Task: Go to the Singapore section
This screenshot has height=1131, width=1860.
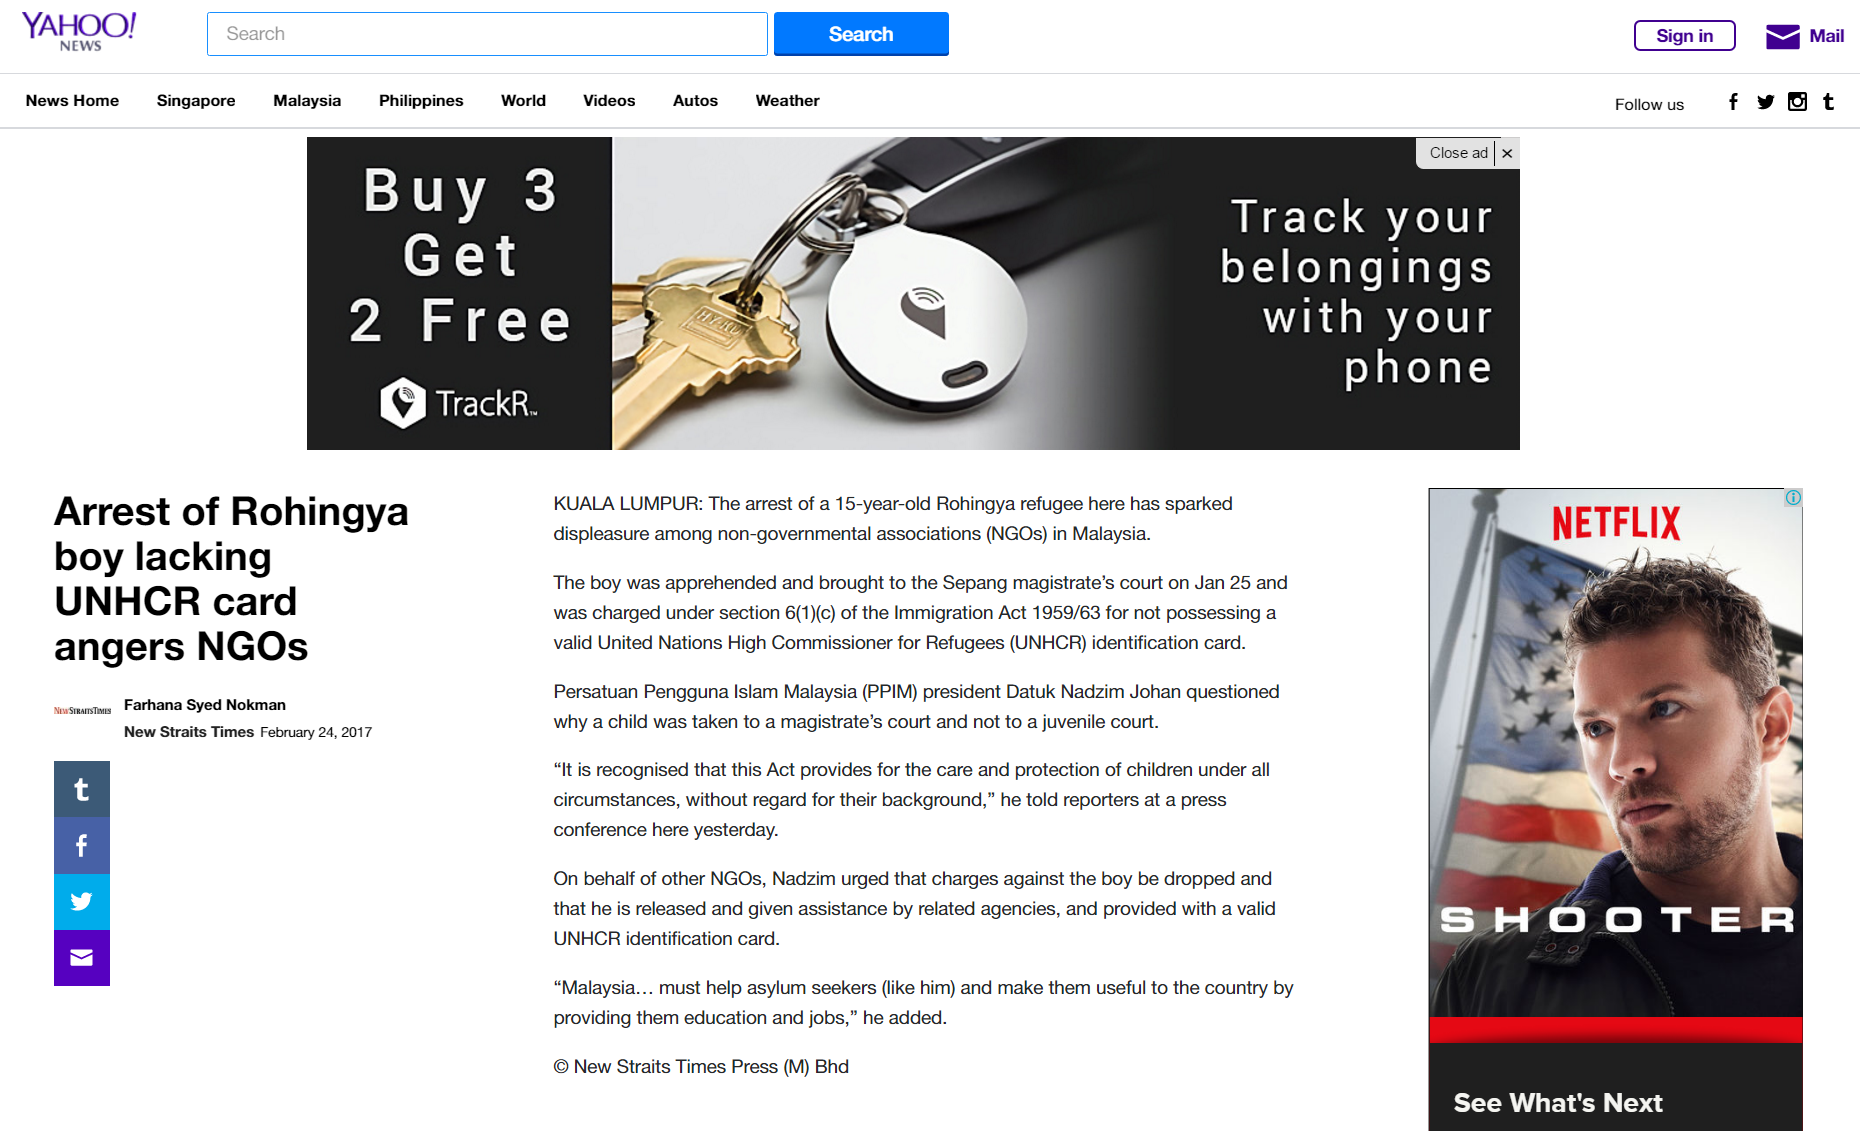Action: (x=196, y=101)
